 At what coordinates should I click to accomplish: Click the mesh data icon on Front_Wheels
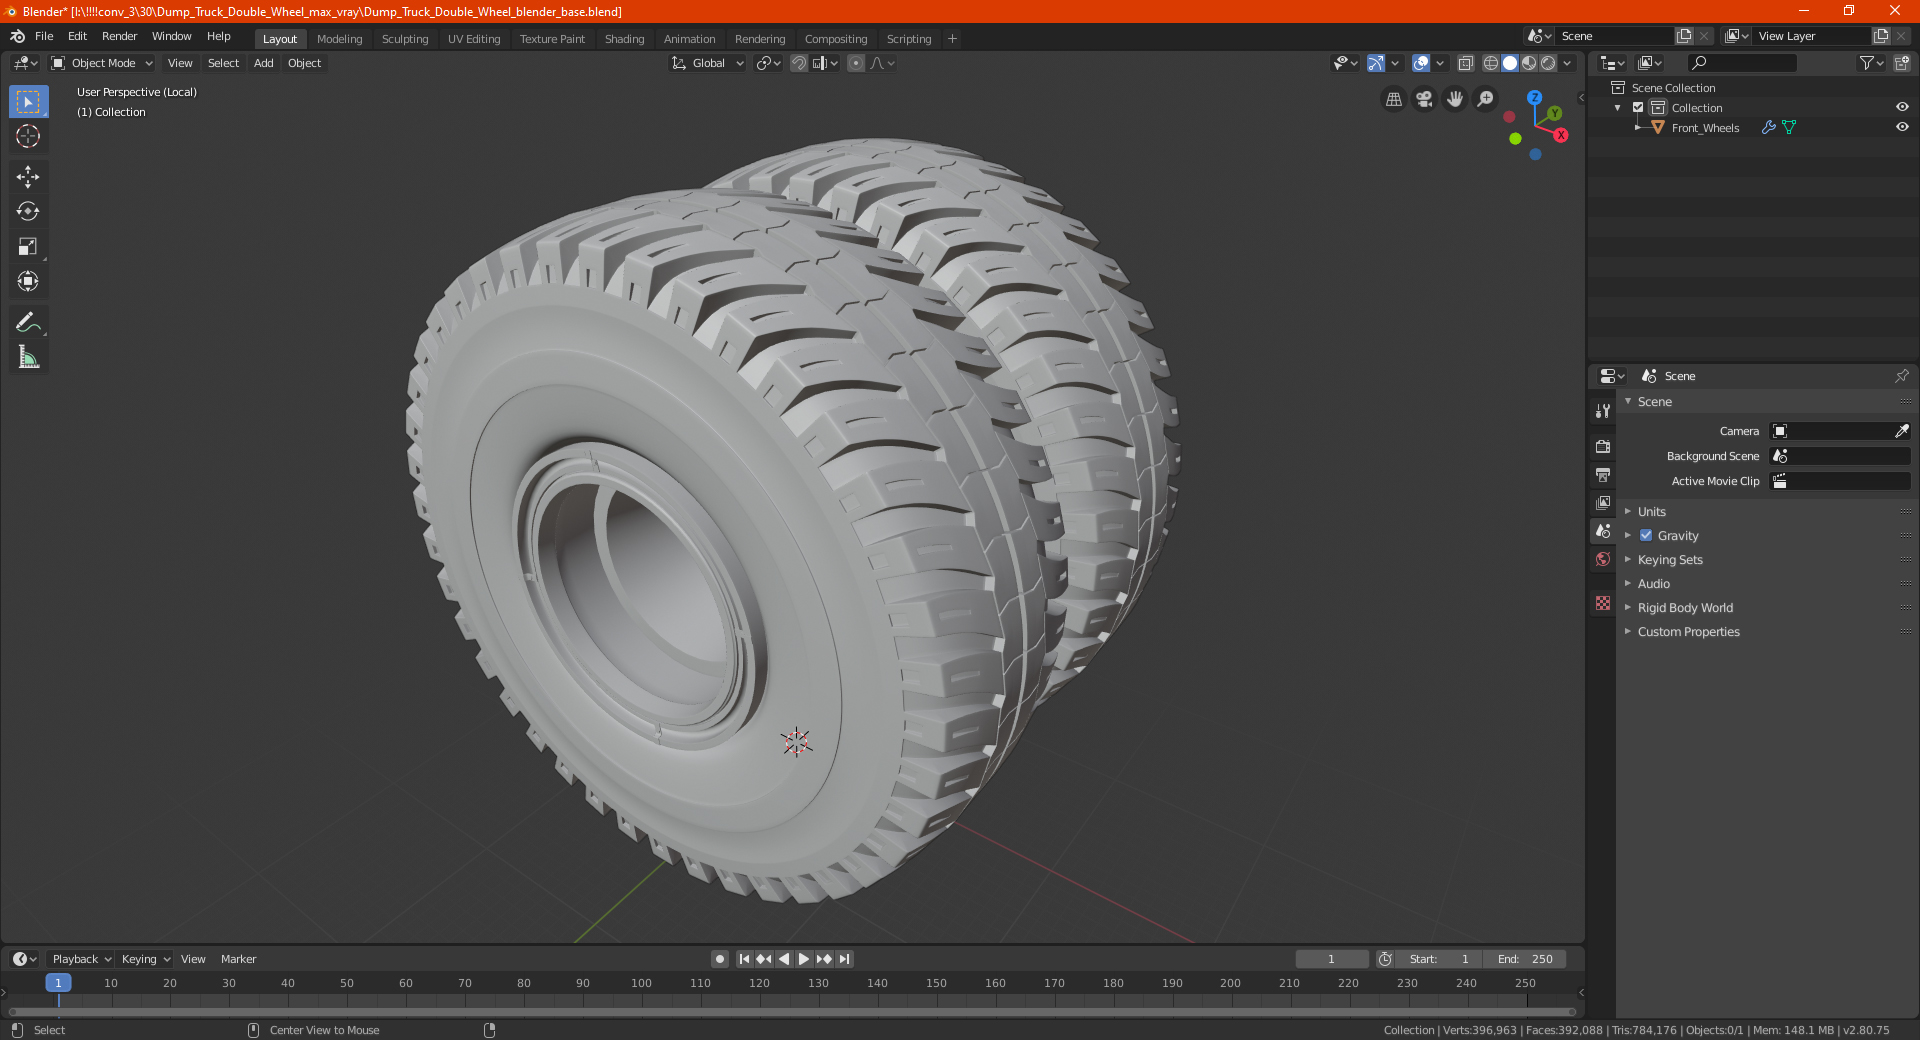(x=1789, y=128)
